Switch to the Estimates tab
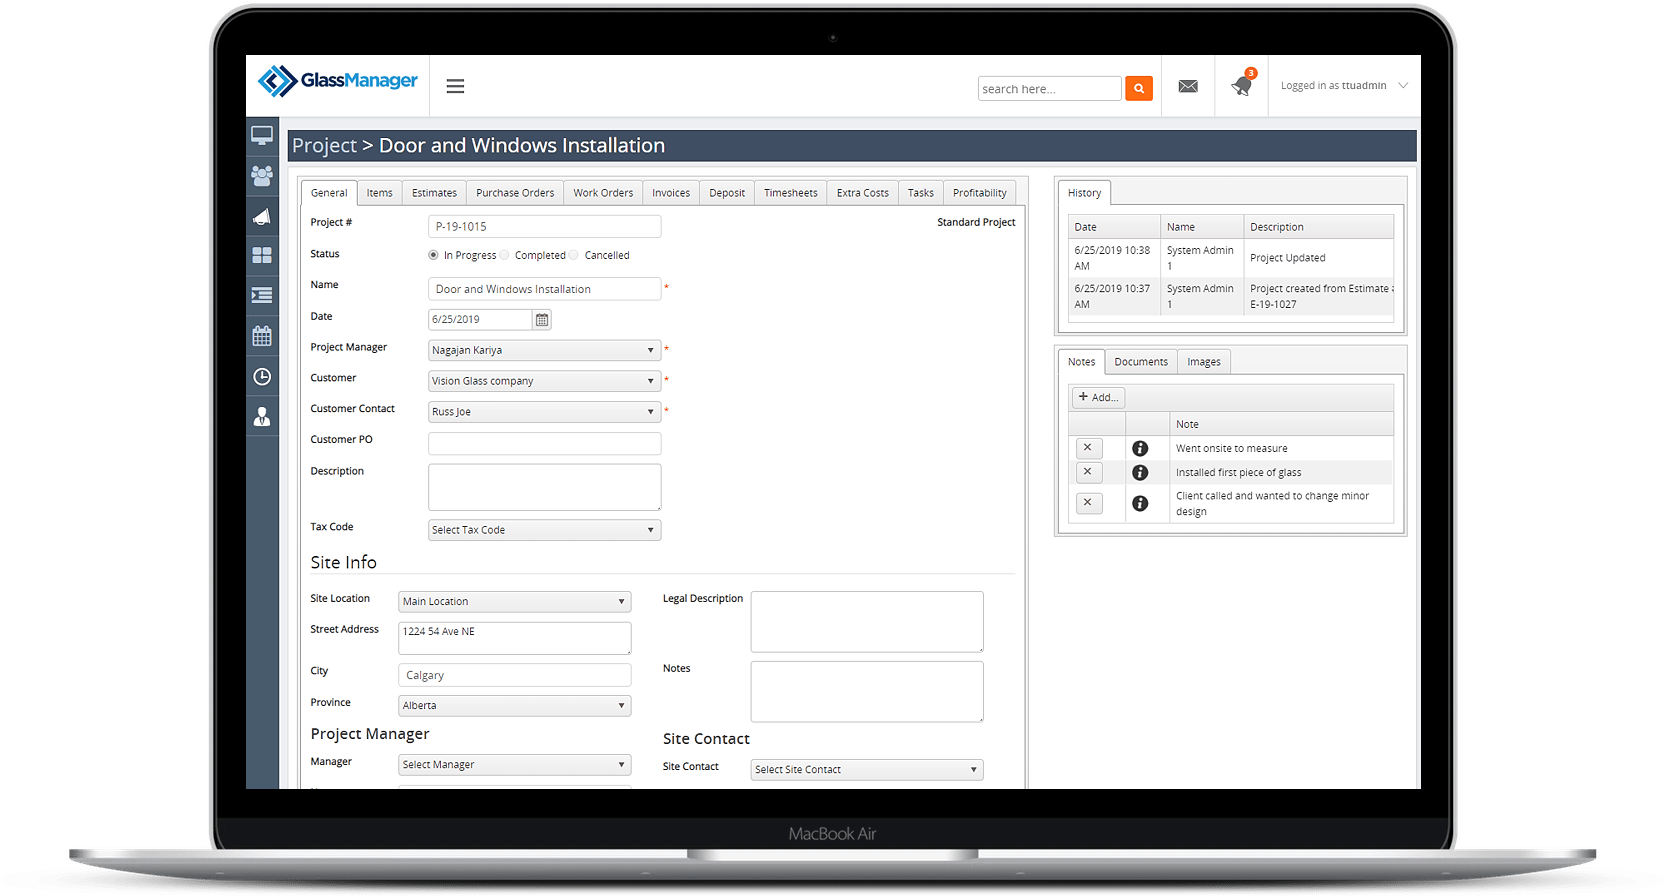 pos(434,193)
